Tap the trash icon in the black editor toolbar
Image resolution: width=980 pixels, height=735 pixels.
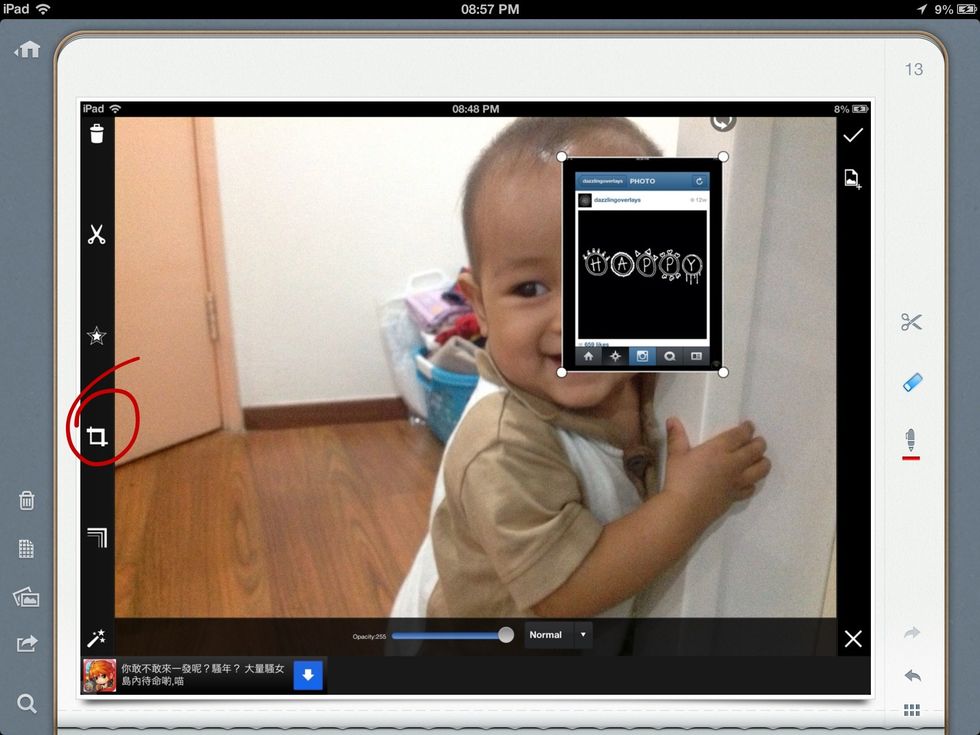coord(97,134)
